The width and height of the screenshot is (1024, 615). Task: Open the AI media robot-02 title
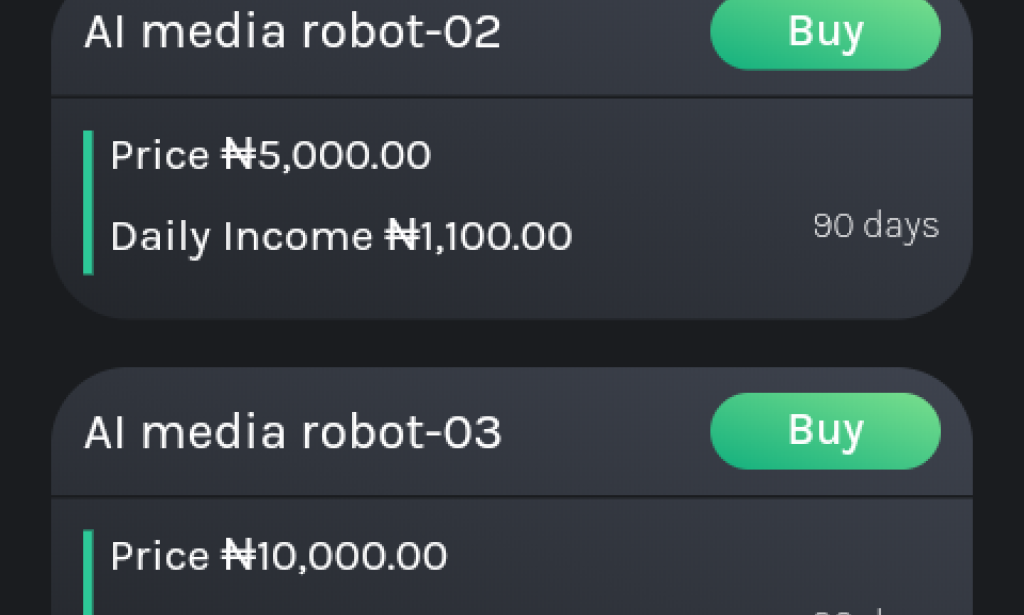pyautogui.click(x=292, y=32)
